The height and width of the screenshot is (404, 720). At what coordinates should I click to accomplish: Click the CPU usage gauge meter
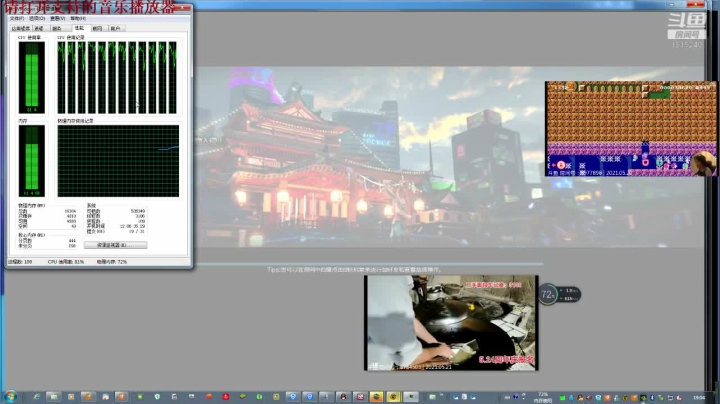pyautogui.click(x=32, y=77)
